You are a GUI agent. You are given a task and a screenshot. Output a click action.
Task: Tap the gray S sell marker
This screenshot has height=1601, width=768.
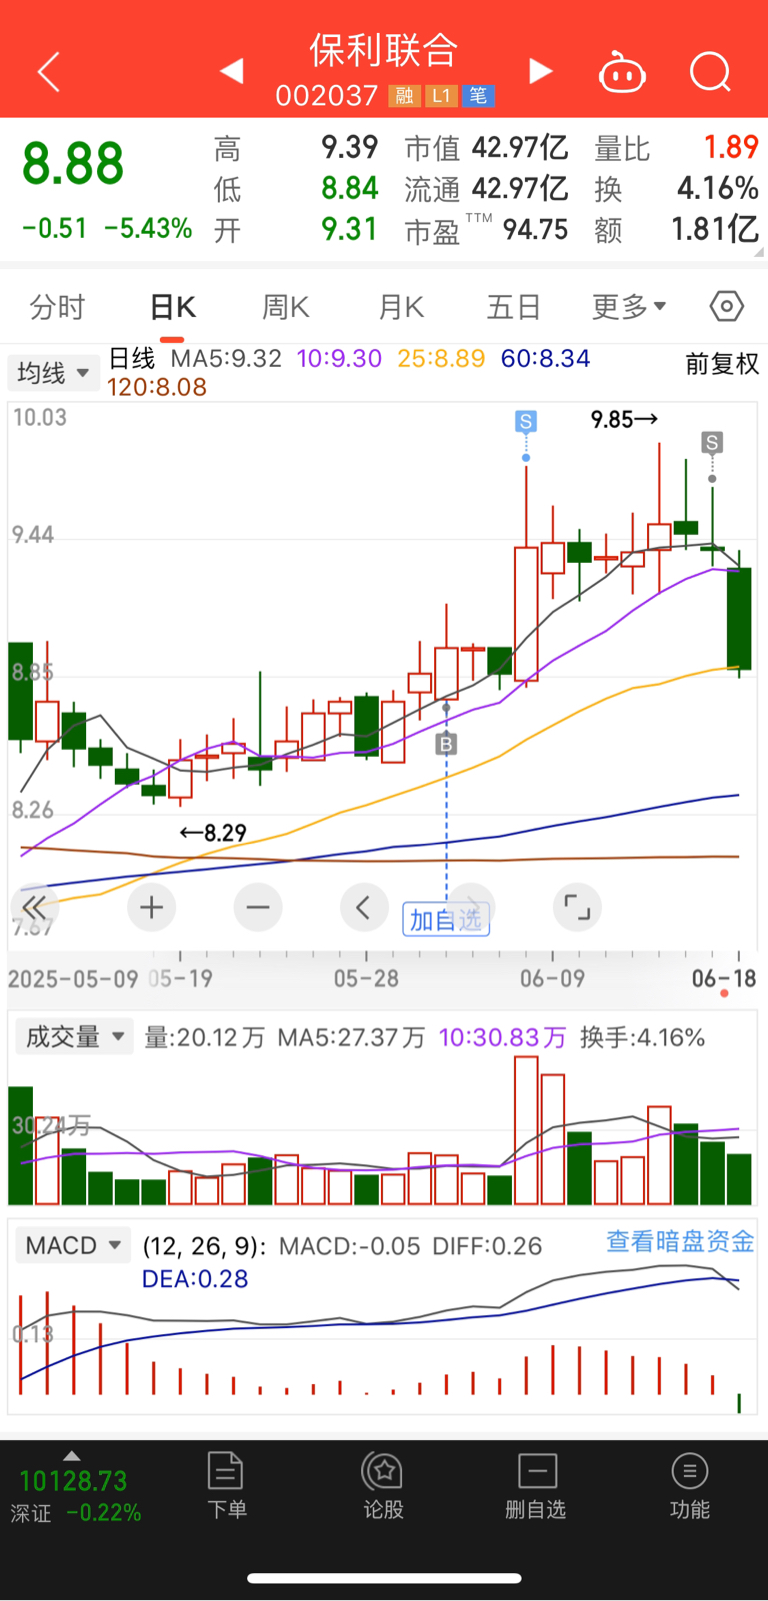point(712,442)
